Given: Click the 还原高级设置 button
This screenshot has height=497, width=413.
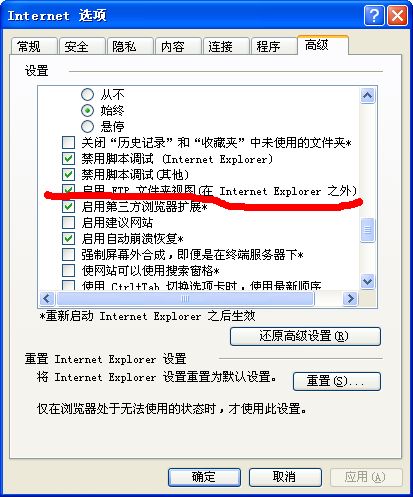Looking at the screenshot, I should point(305,336).
